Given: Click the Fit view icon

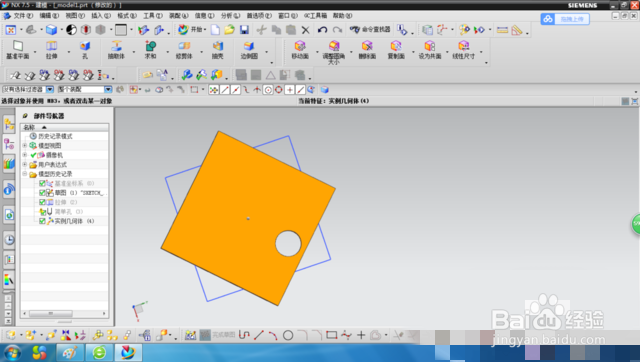Looking at the screenshot, I should 11,30.
